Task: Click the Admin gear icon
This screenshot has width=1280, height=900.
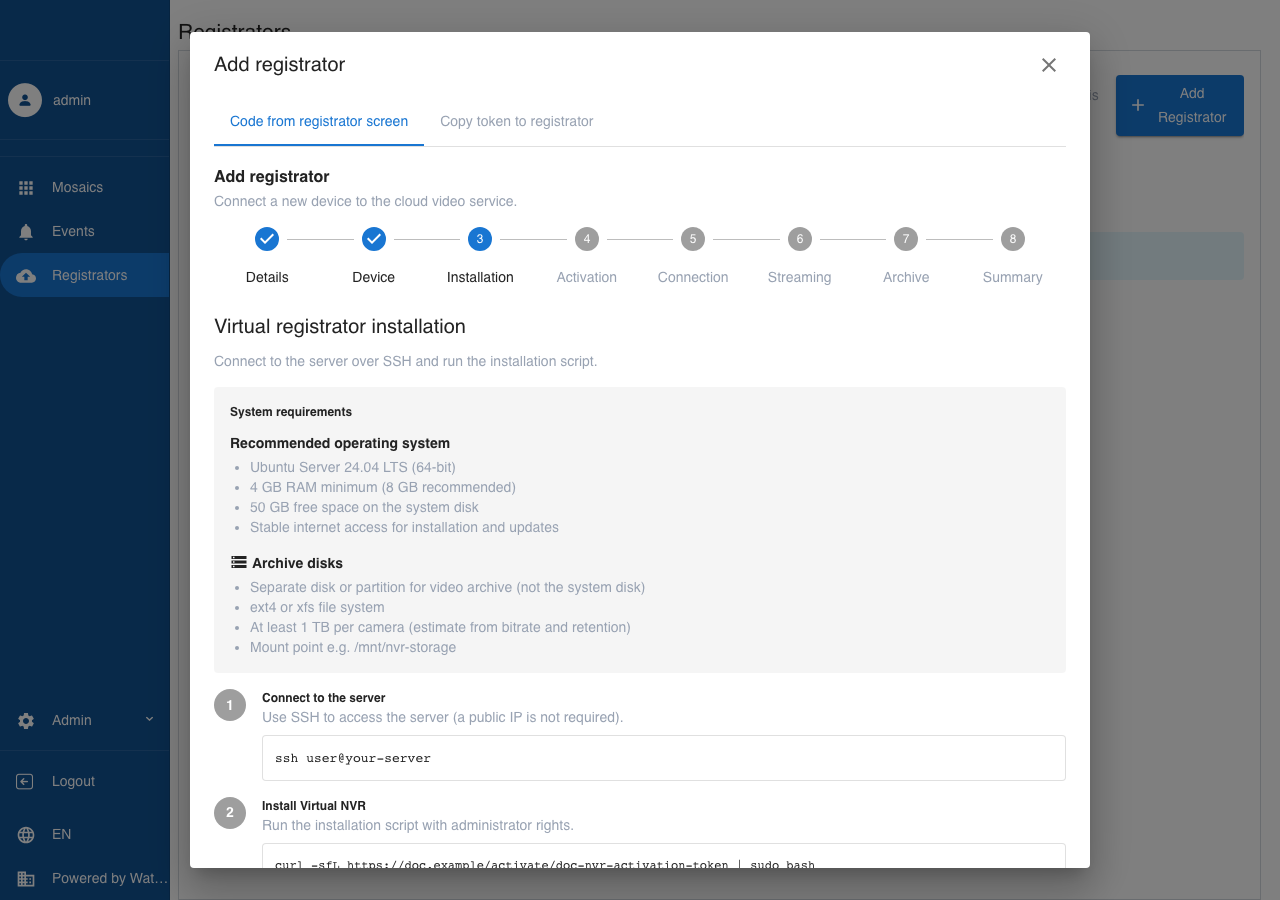Action: point(27,721)
